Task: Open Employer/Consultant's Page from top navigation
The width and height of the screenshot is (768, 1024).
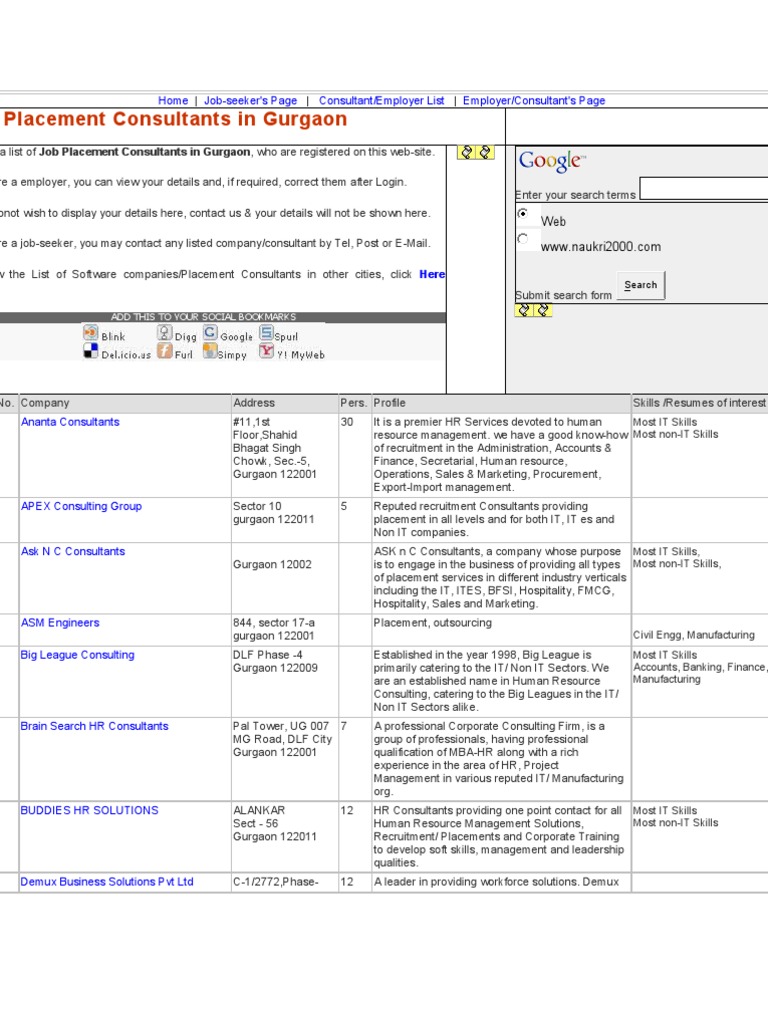Action: [534, 100]
